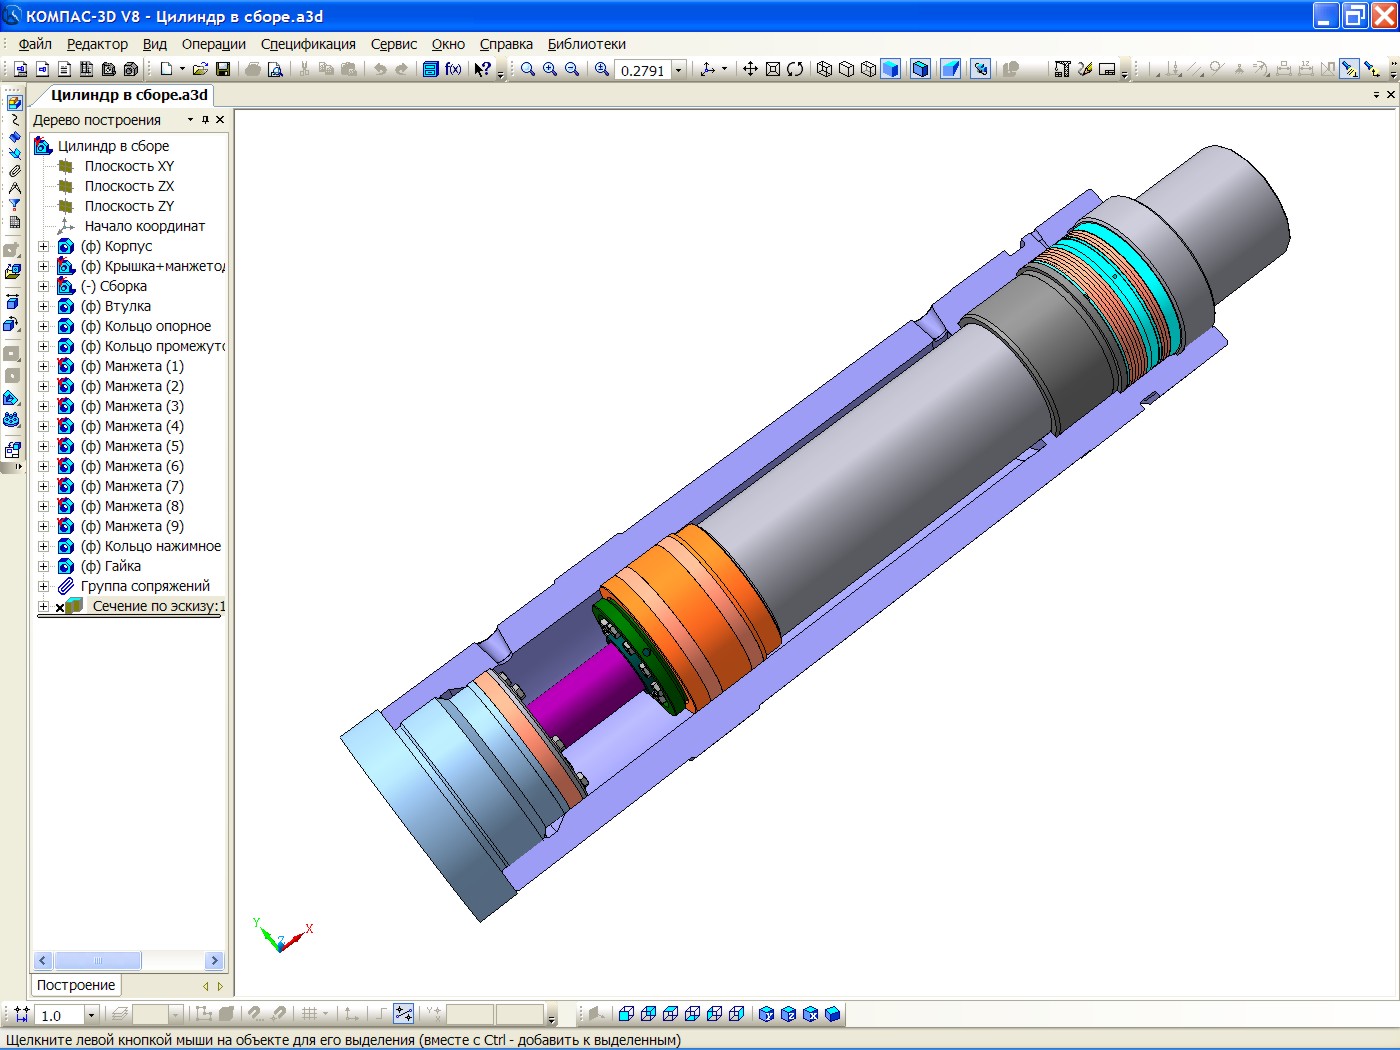
Task: Select the X-axis standard view cube
Action: click(x=810, y=1014)
